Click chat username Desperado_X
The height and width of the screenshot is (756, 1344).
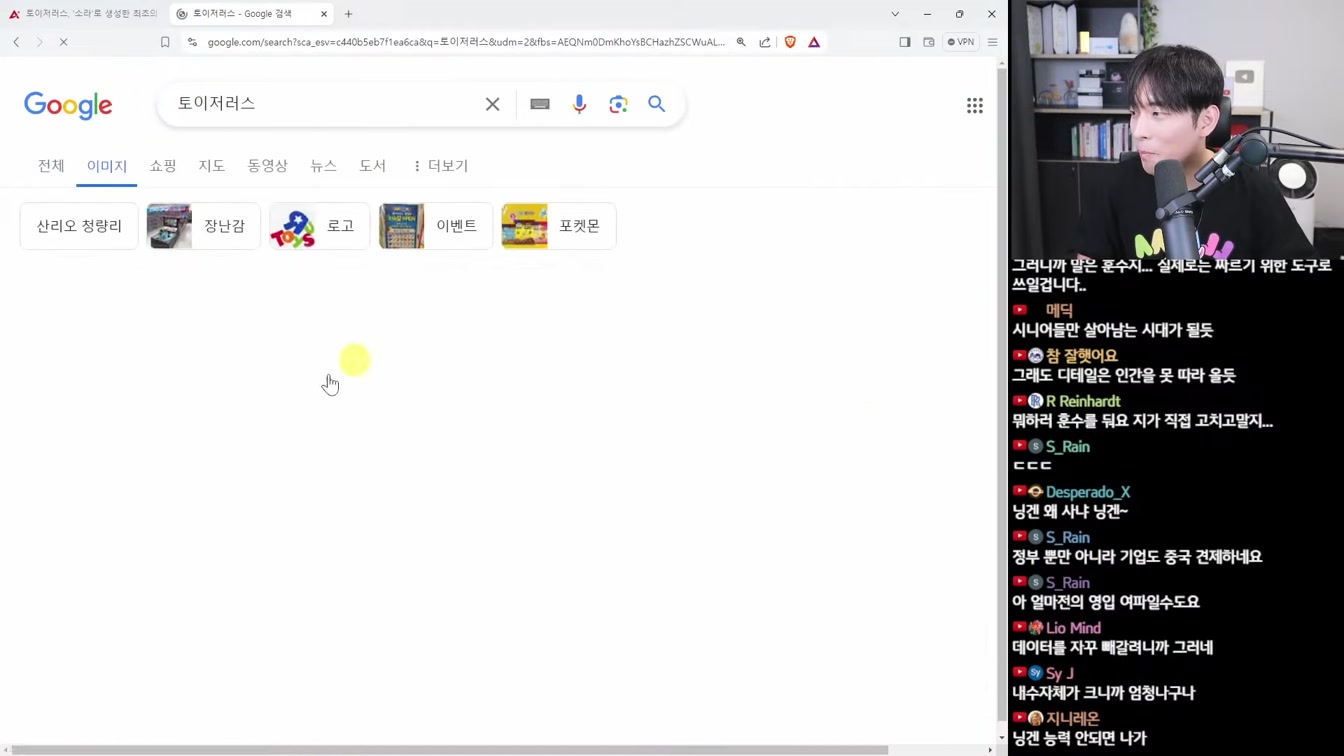click(x=1088, y=492)
